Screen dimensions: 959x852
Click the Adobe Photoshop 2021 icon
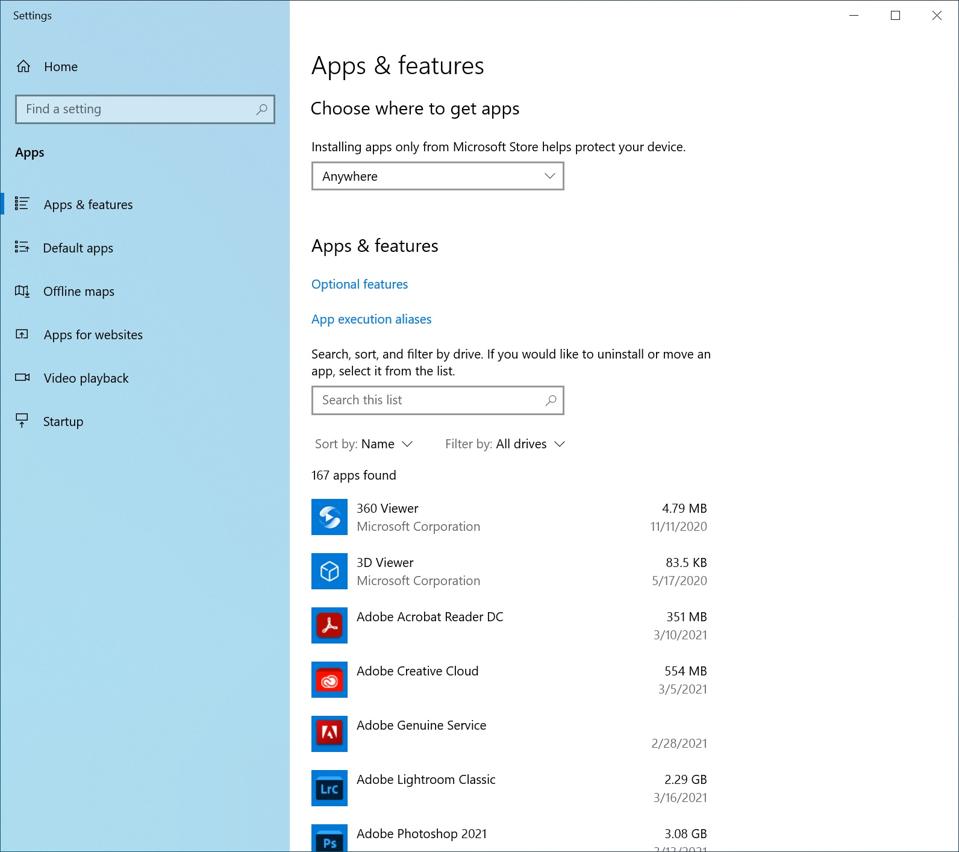pos(329,838)
